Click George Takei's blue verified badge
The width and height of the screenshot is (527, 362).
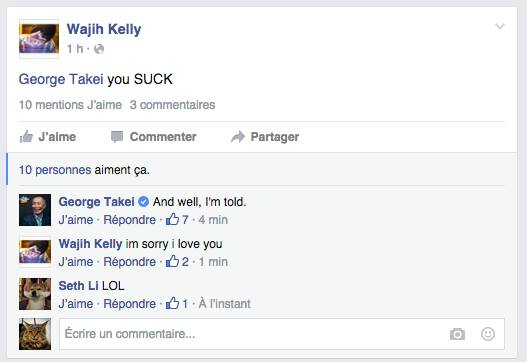point(144,202)
